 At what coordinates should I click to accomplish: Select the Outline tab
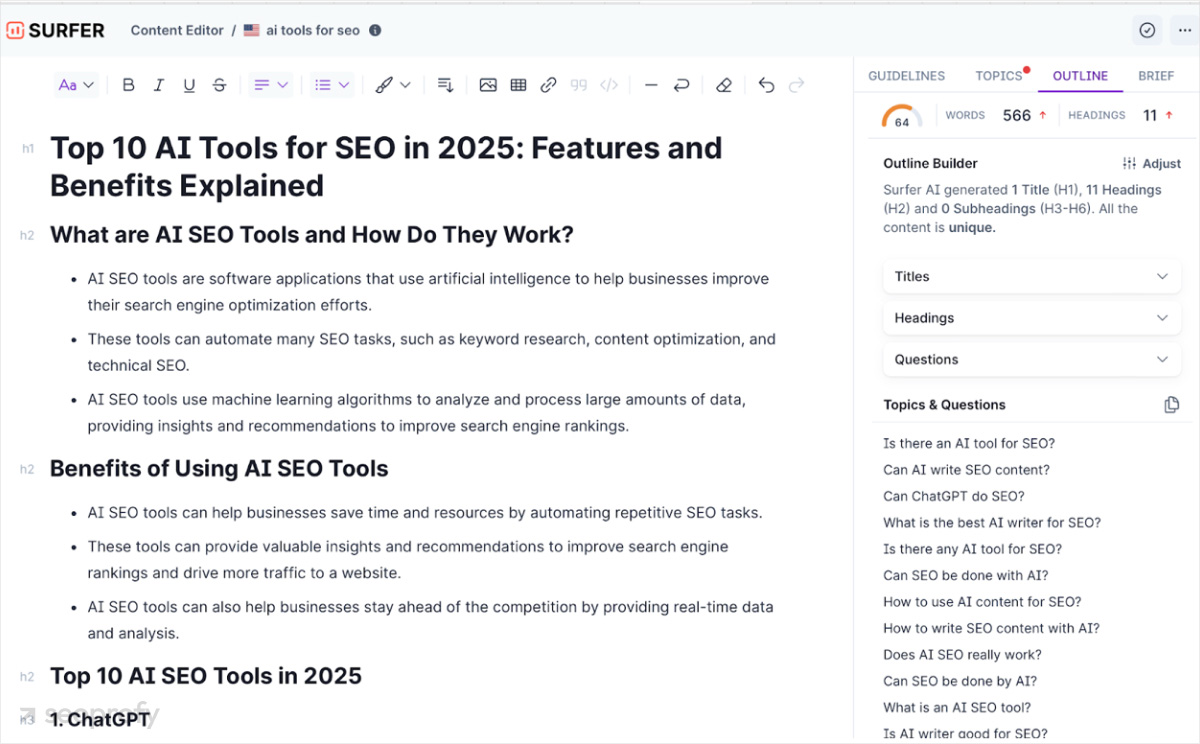tap(1080, 76)
